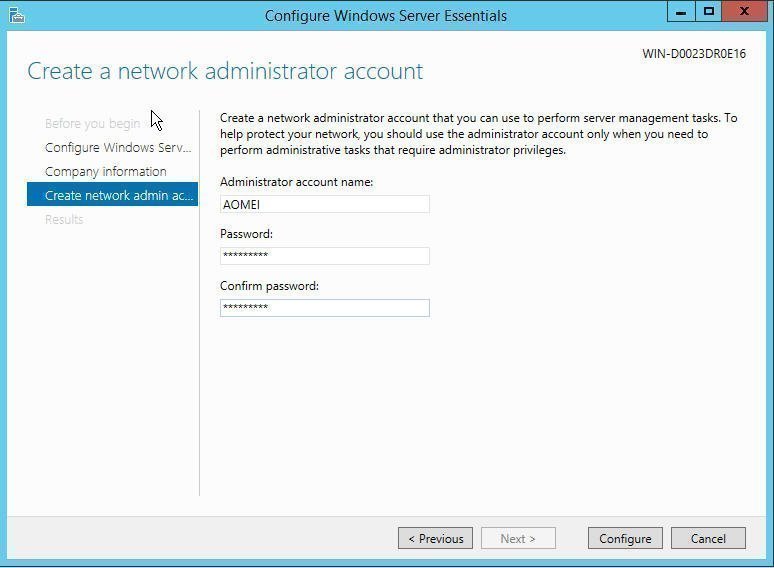Start setup with the Configure button
Image resolution: width=774 pixels, height=568 pixels.
click(625, 539)
